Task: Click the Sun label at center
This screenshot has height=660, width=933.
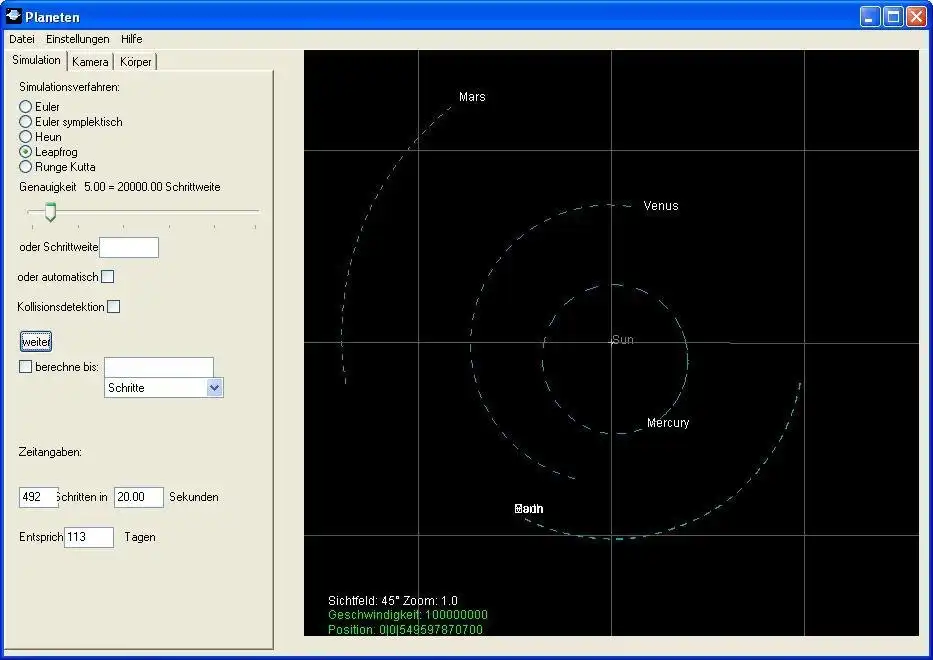Action: point(623,339)
